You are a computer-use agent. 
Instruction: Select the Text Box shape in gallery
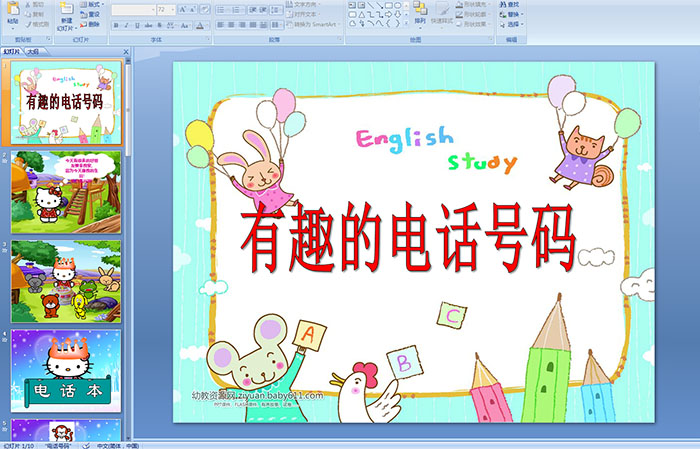coord(352,5)
